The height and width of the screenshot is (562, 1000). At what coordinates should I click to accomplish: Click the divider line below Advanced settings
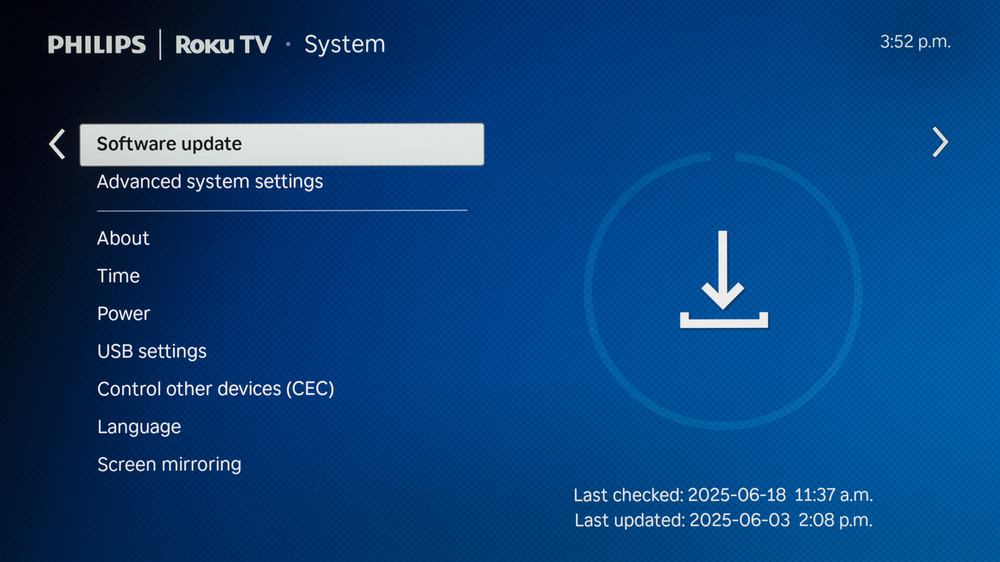pyautogui.click(x=282, y=210)
